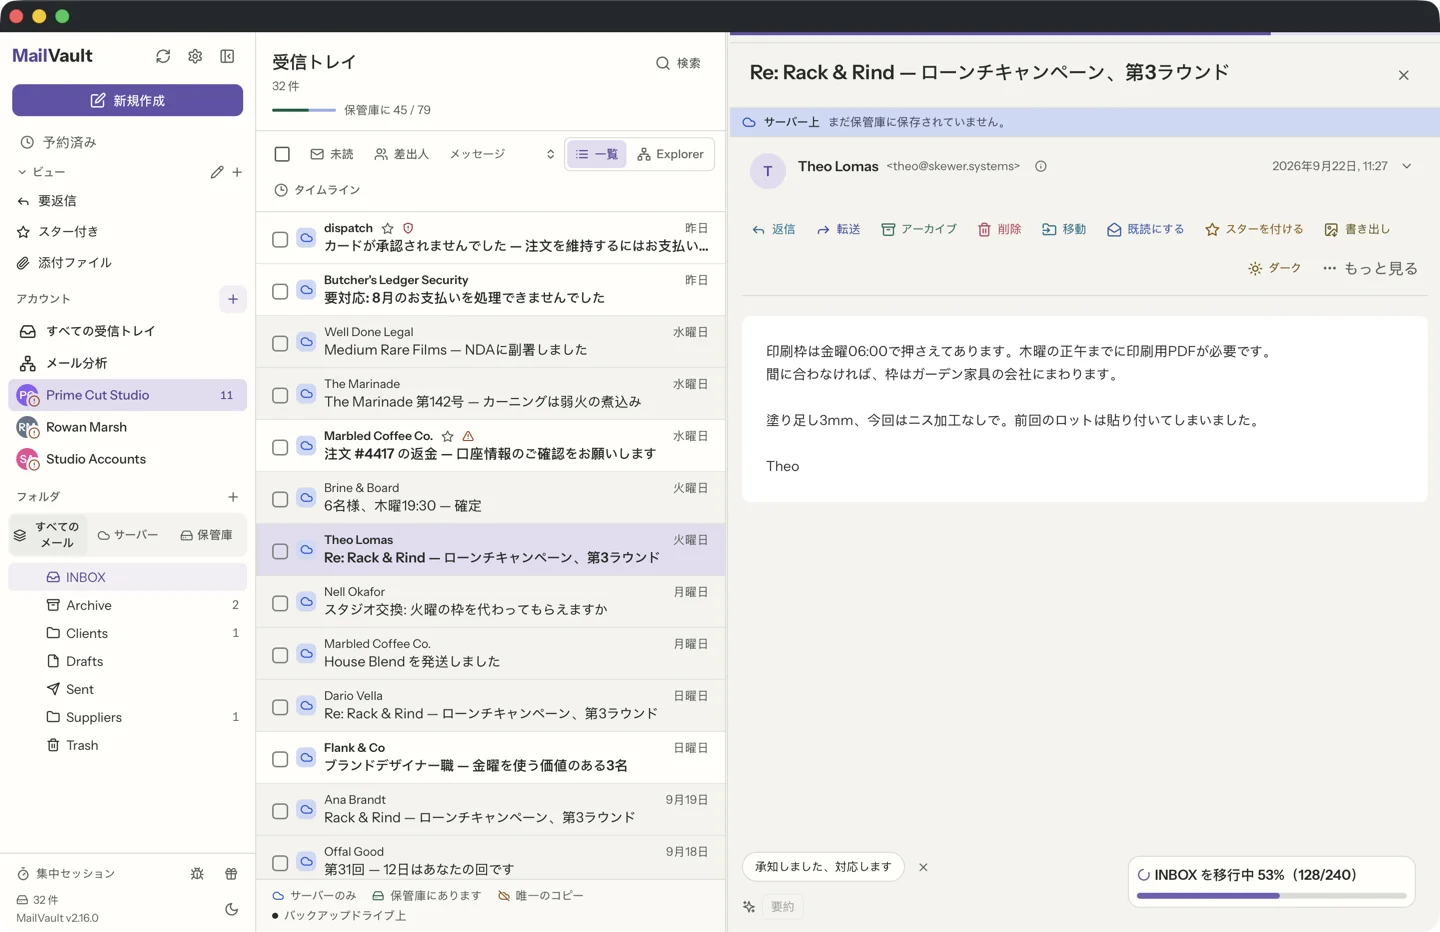Create a new folder with the plus icon
The image size is (1440, 932).
coord(233,497)
